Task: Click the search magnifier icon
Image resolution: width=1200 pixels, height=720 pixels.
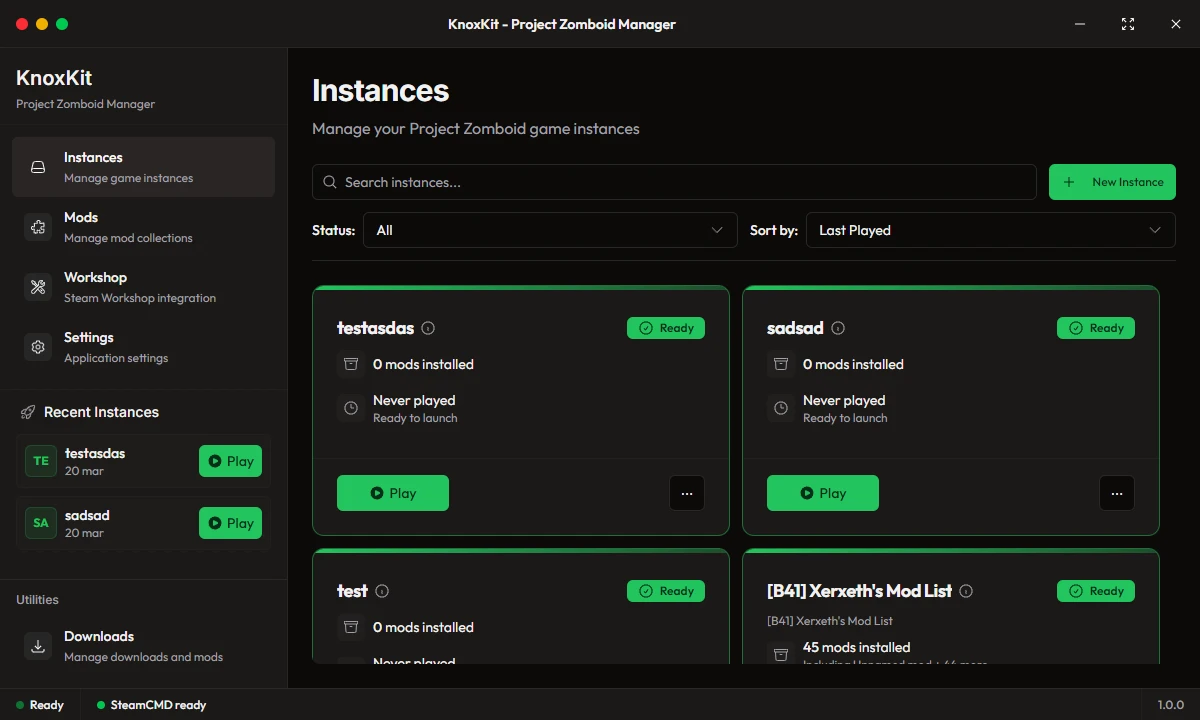Action: pos(330,182)
